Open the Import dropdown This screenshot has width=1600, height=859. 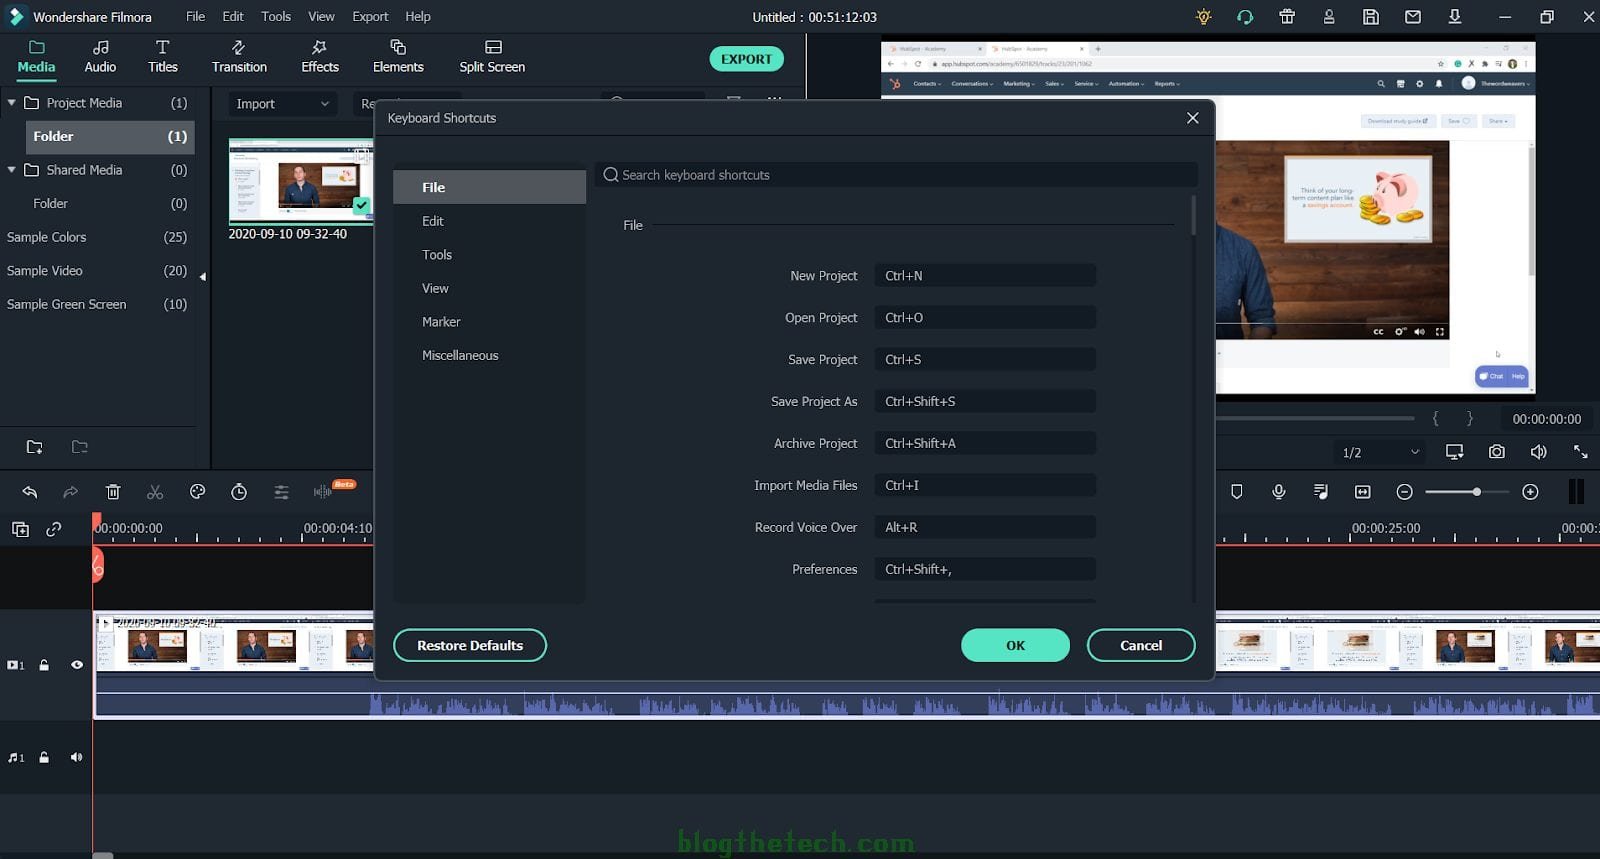tap(282, 104)
